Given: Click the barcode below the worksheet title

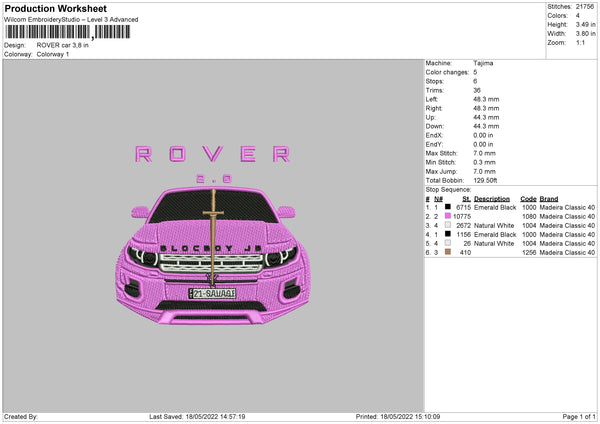Looking at the screenshot, I should pyautogui.click(x=68, y=32).
